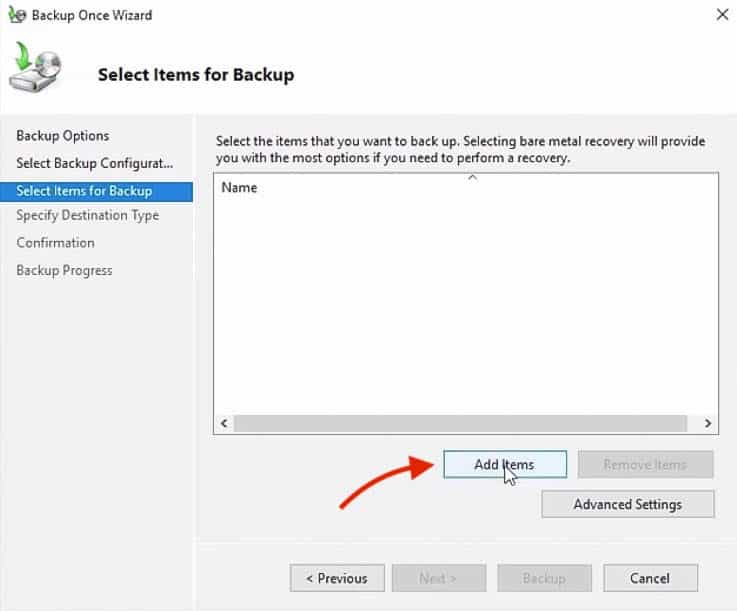
Task: Click the backup drive header icon
Action: click(36, 67)
